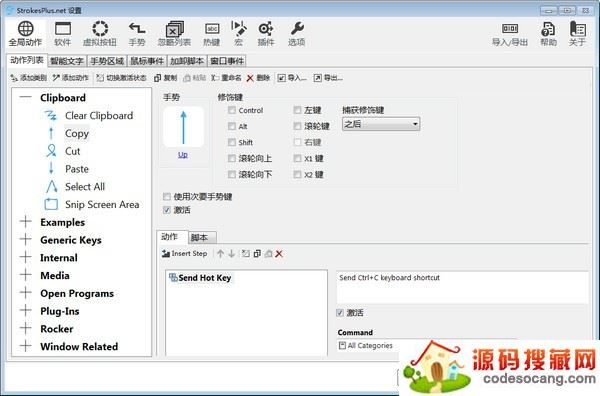Check the X2 键 checkbox
600x396 pixels.
pyautogui.click(x=297, y=174)
